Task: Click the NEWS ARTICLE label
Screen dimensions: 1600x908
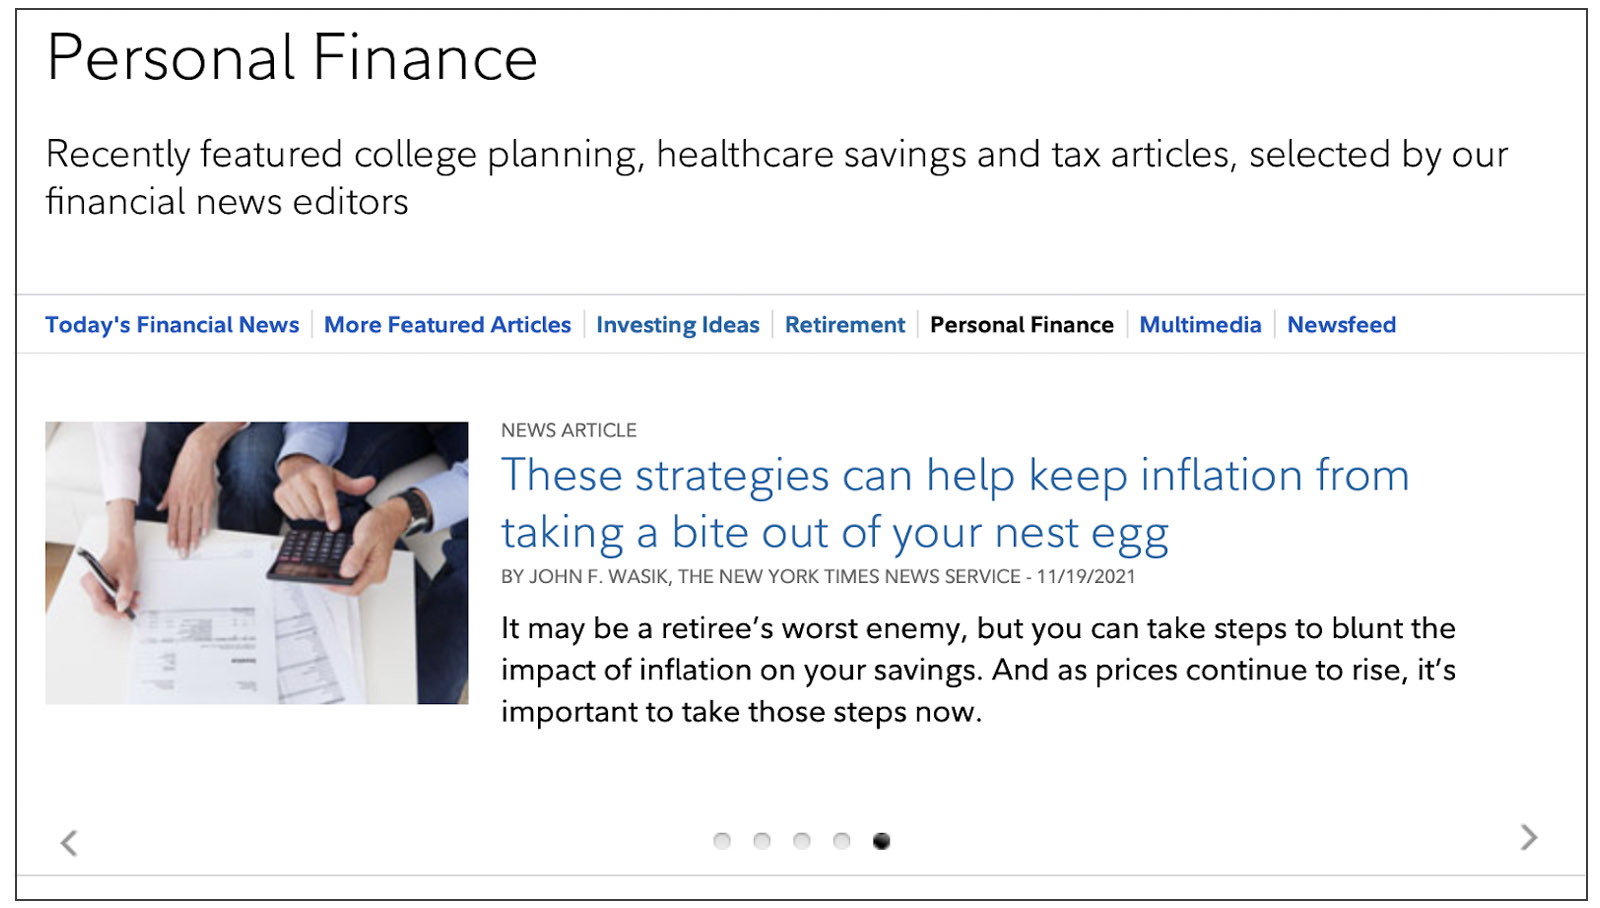Action: point(568,431)
